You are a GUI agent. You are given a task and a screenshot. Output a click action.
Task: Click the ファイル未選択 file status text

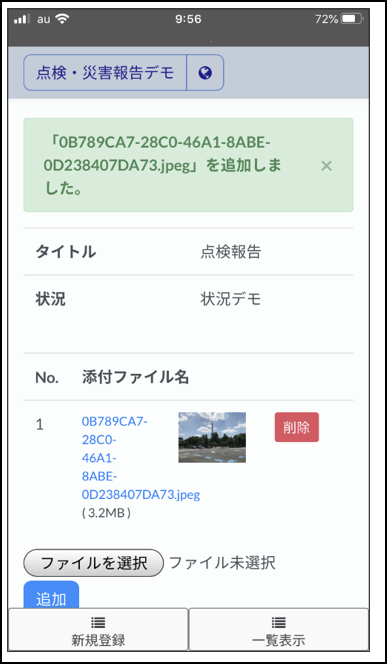[222, 563]
